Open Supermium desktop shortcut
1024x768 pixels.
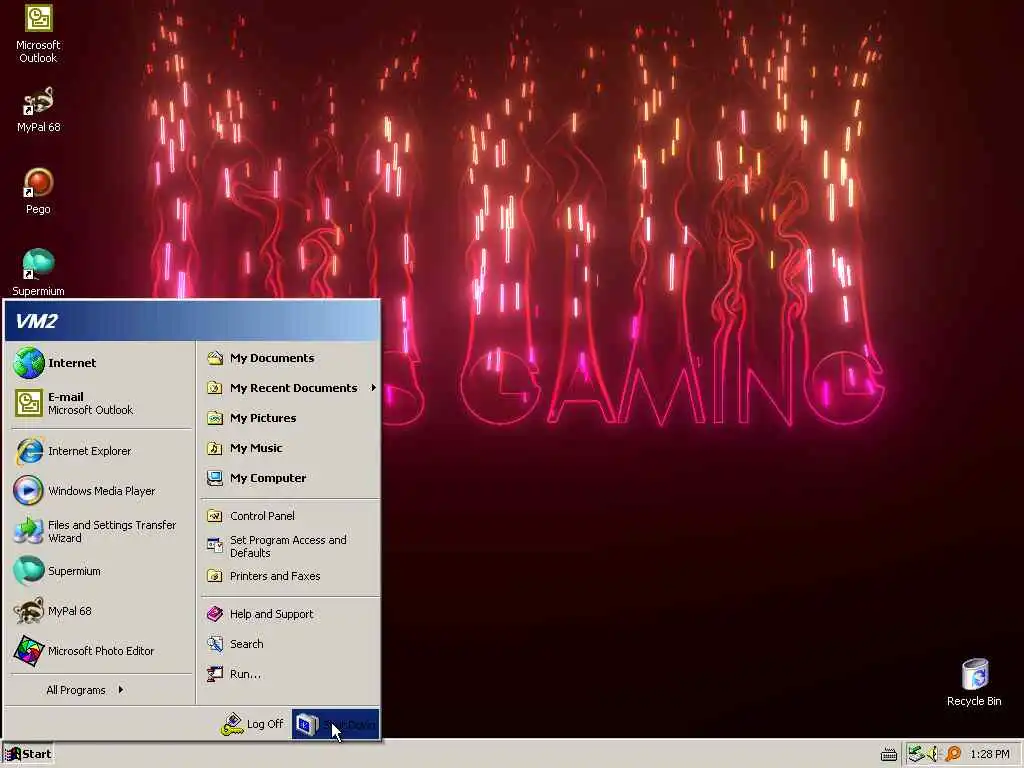coord(38,272)
